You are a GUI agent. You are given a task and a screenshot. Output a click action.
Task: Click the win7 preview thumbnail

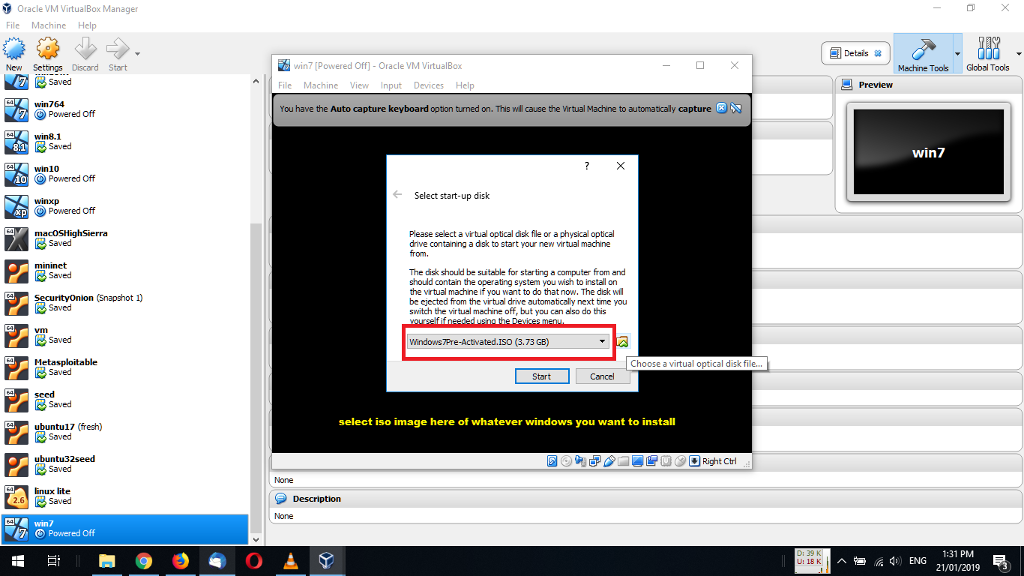928,152
